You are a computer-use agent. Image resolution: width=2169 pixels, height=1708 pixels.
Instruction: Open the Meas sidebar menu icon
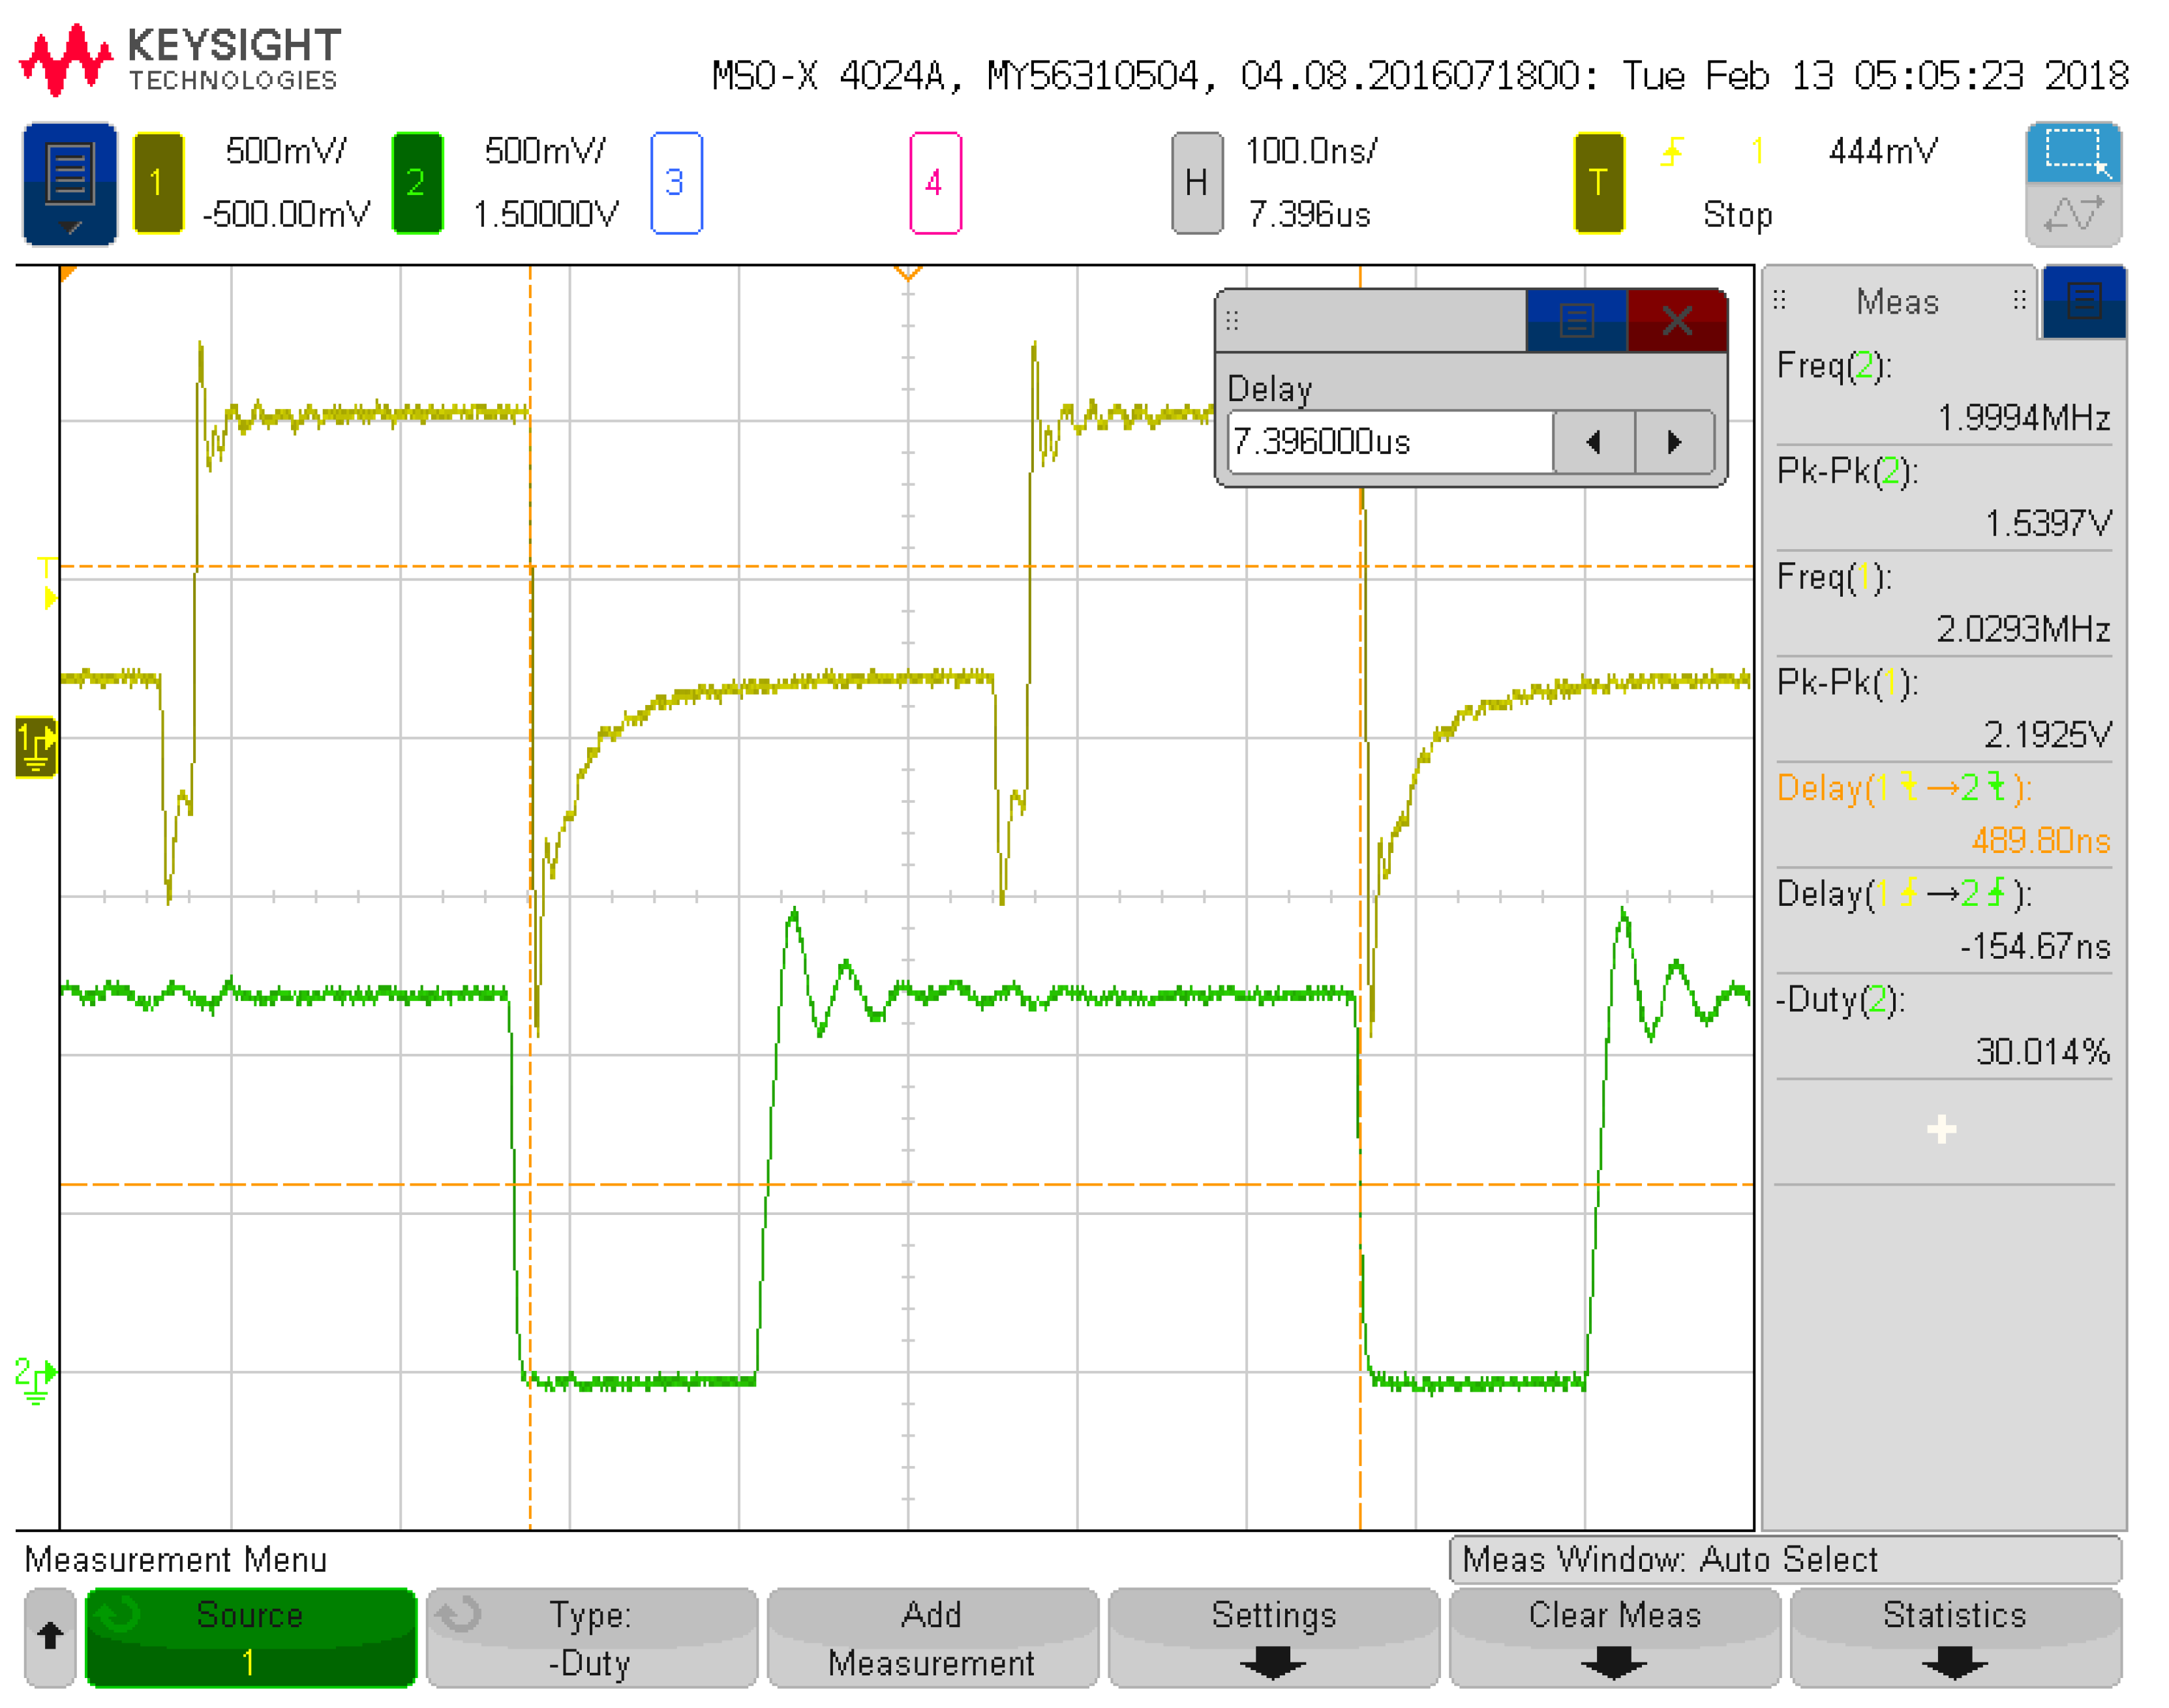[x=2084, y=302]
